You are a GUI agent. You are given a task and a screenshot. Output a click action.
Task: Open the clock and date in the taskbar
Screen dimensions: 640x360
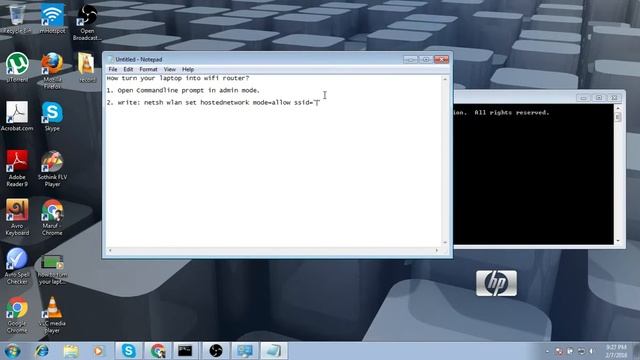click(616, 351)
